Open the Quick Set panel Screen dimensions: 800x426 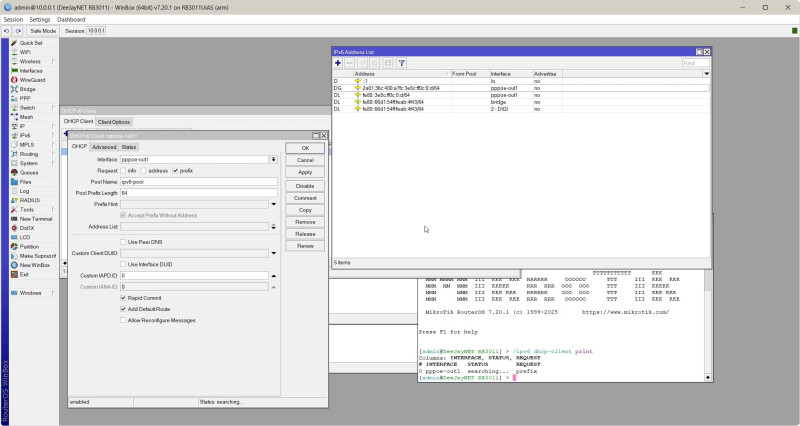(x=31, y=43)
